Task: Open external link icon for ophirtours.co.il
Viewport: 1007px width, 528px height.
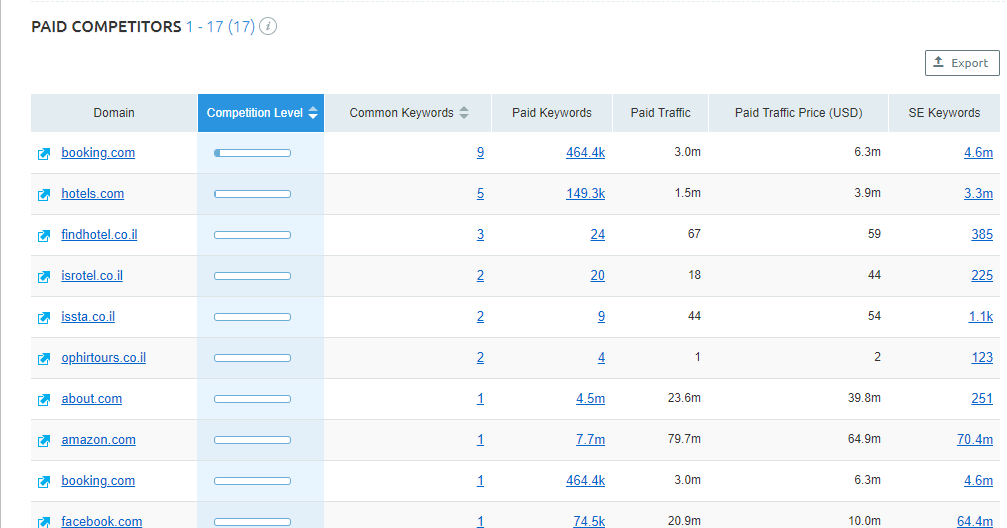Action: pos(44,359)
